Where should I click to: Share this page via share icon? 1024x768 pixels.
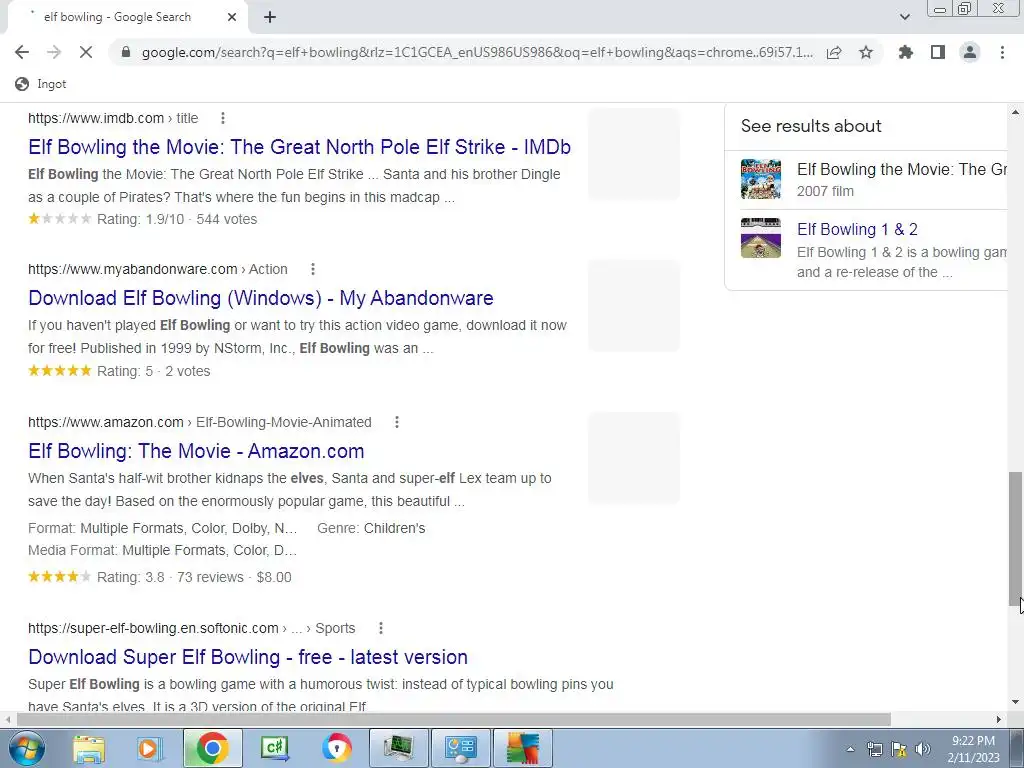click(834, 52)
